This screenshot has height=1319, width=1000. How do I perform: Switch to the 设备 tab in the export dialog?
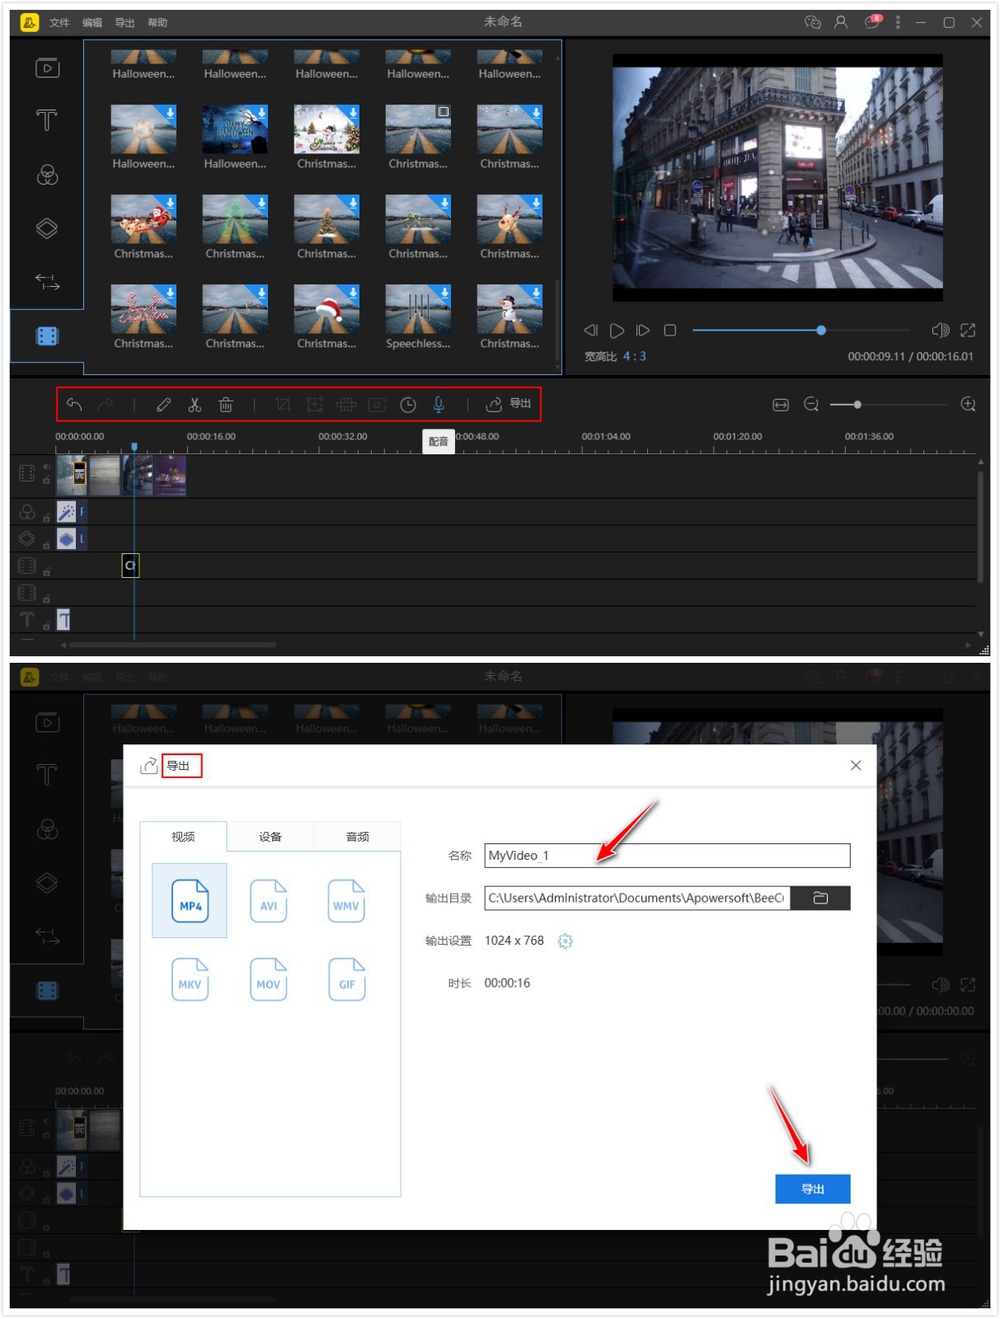coord(270,837)
